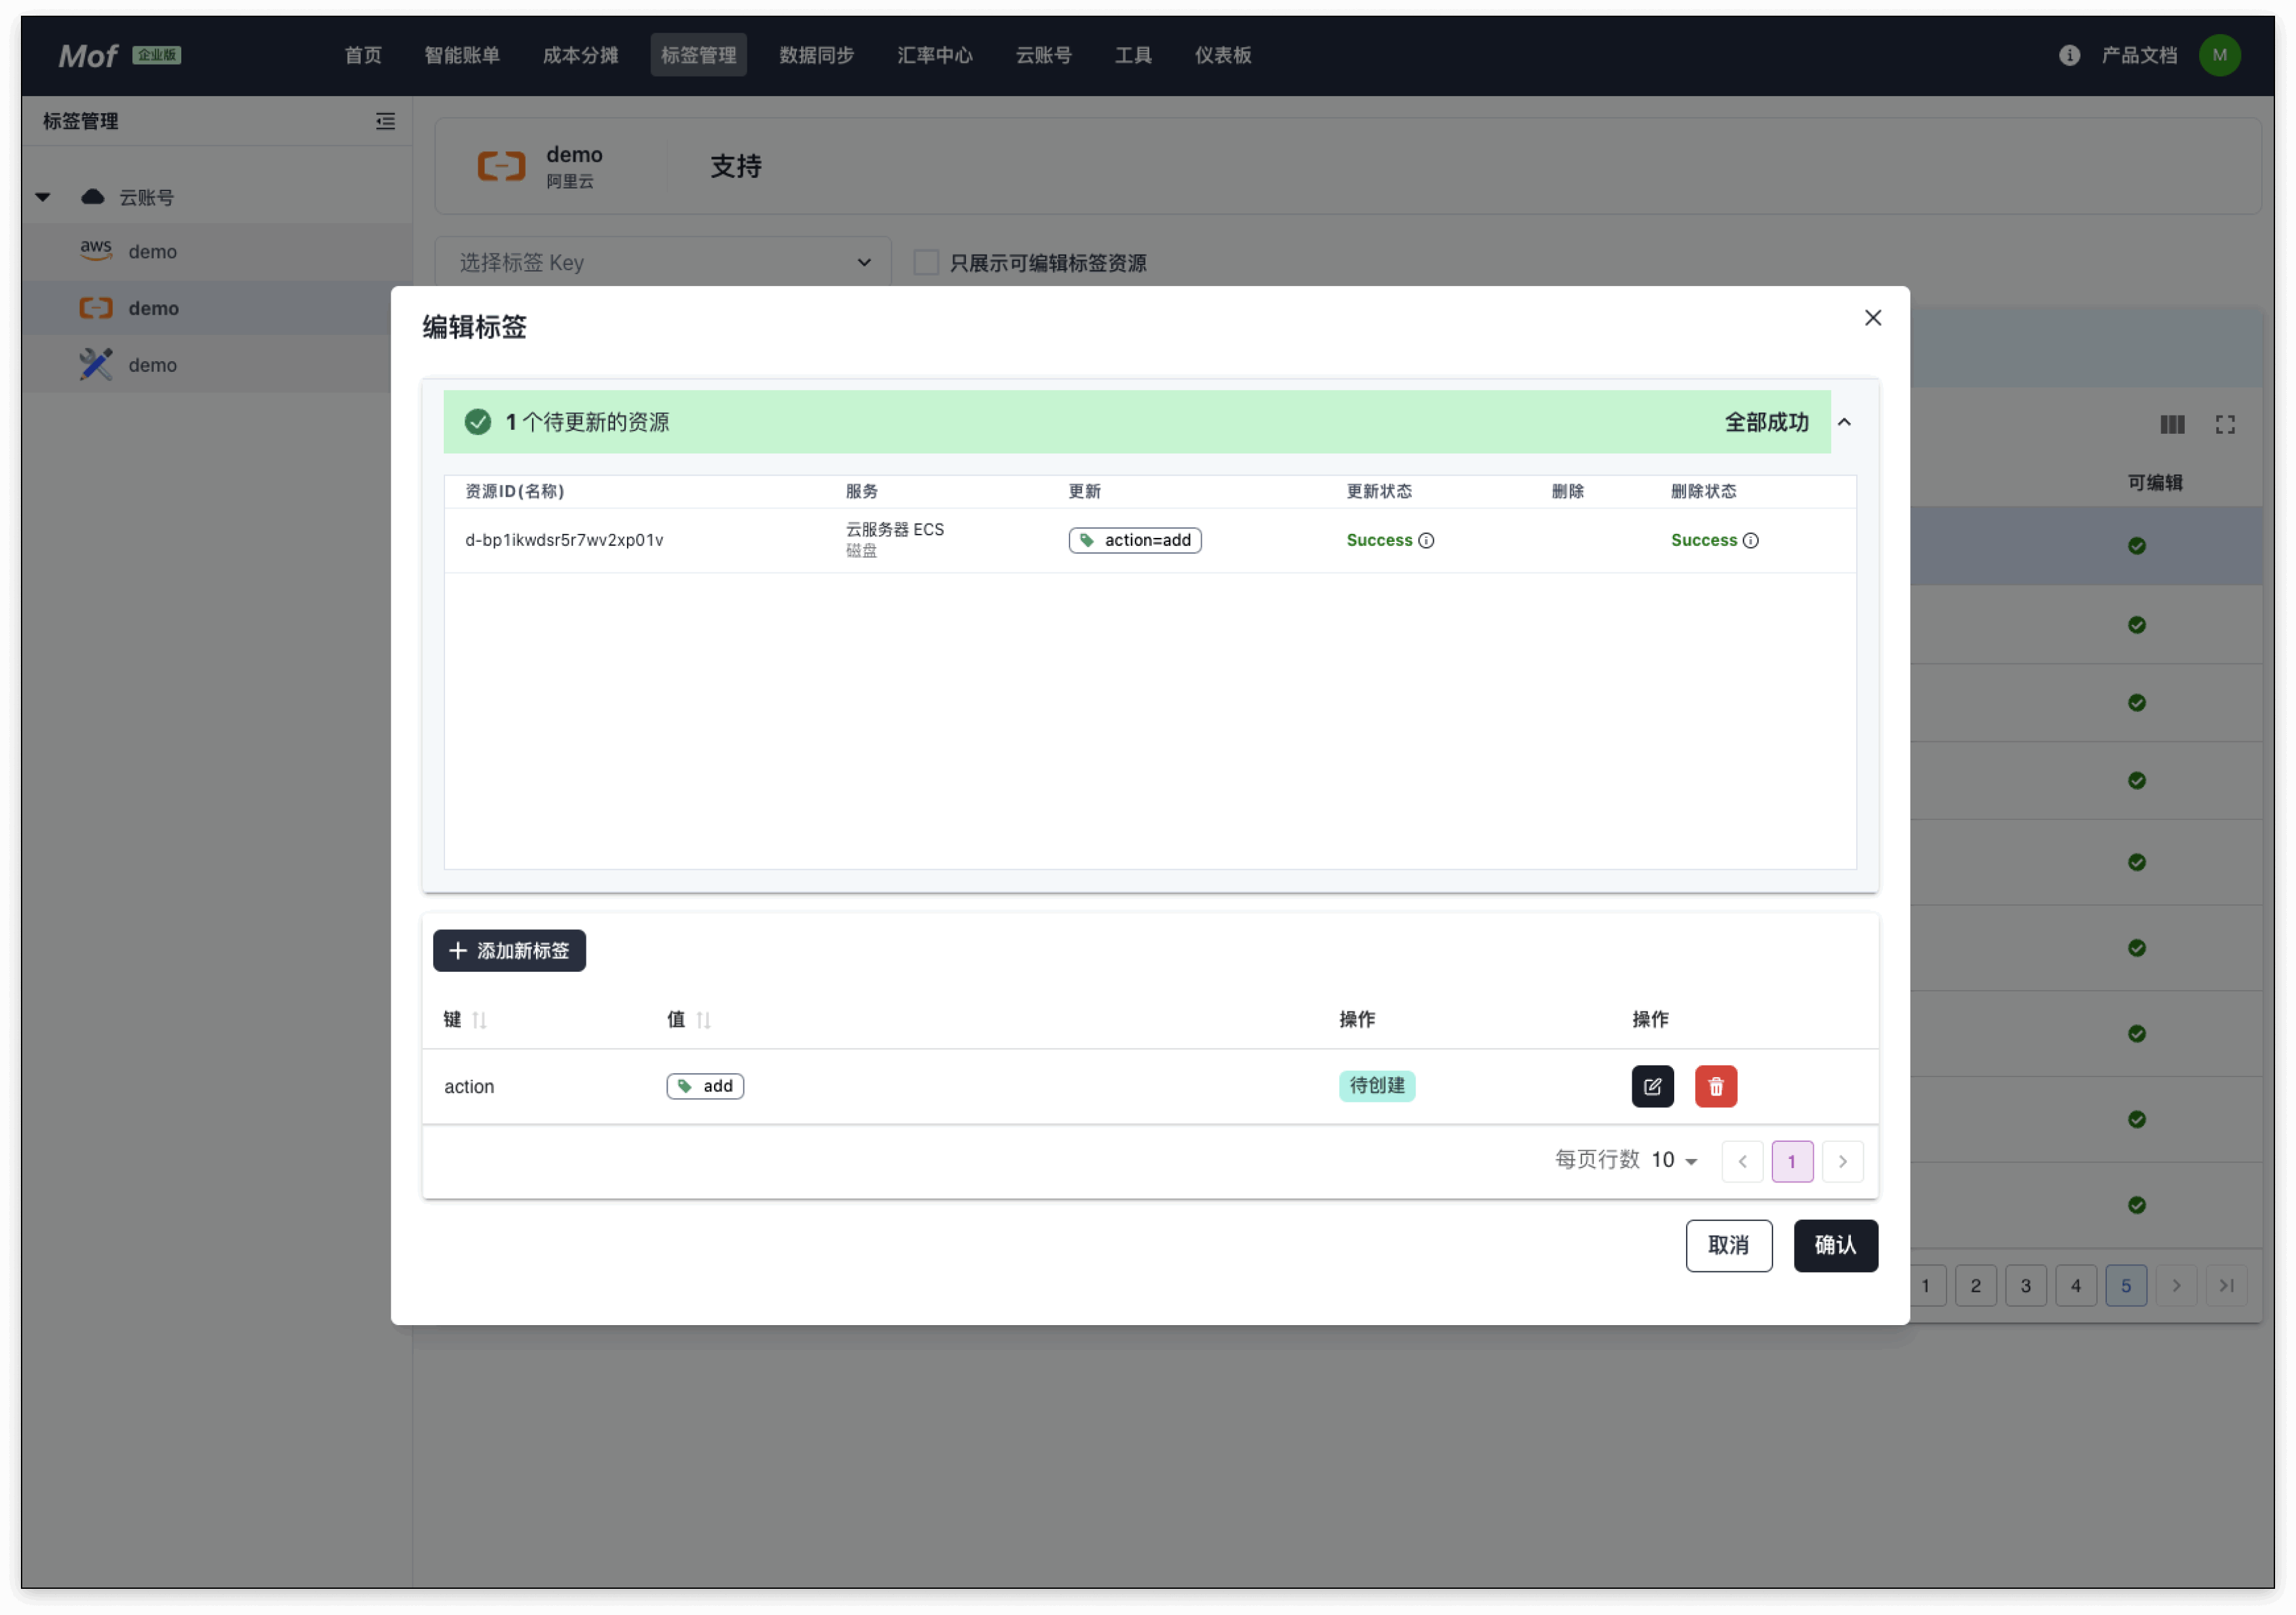Click the edit pencil icon for action tag
The image size is (2296, 1615).
click(x=1652, y=1086)
